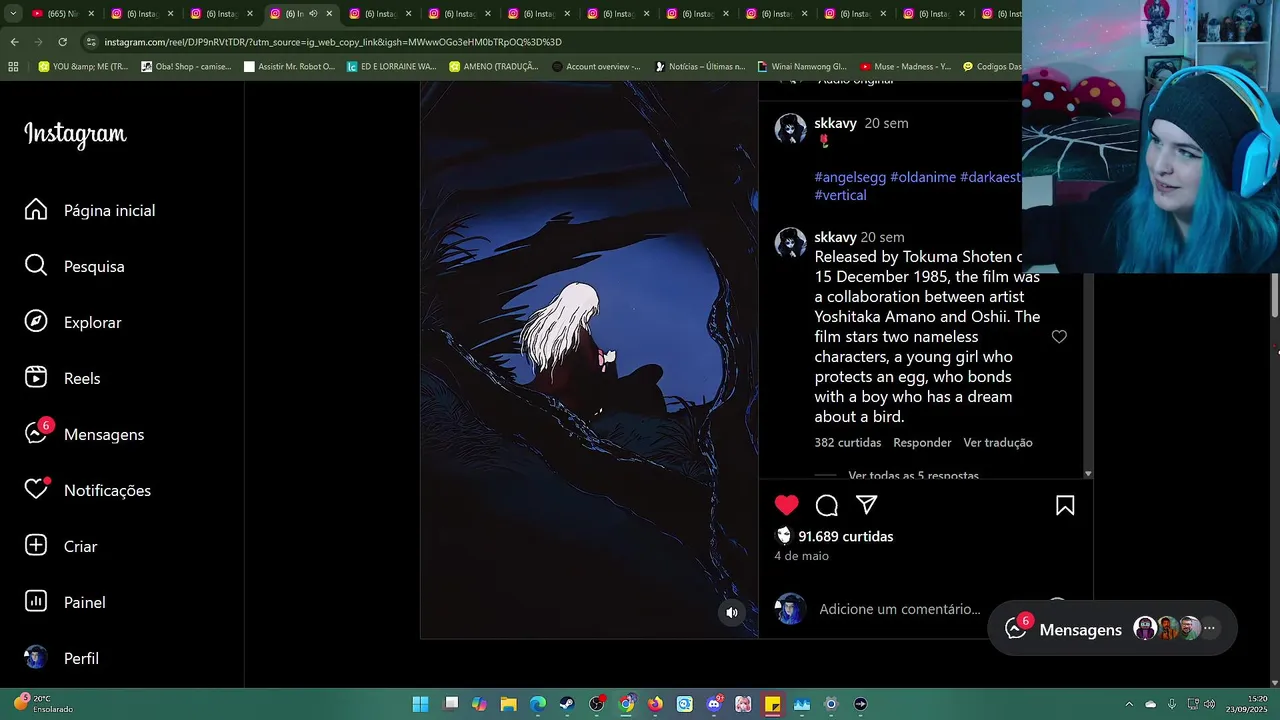This screenshot has width=1280, height=720.
Task: Open the Windows Start menu
Action: (421, 704)
